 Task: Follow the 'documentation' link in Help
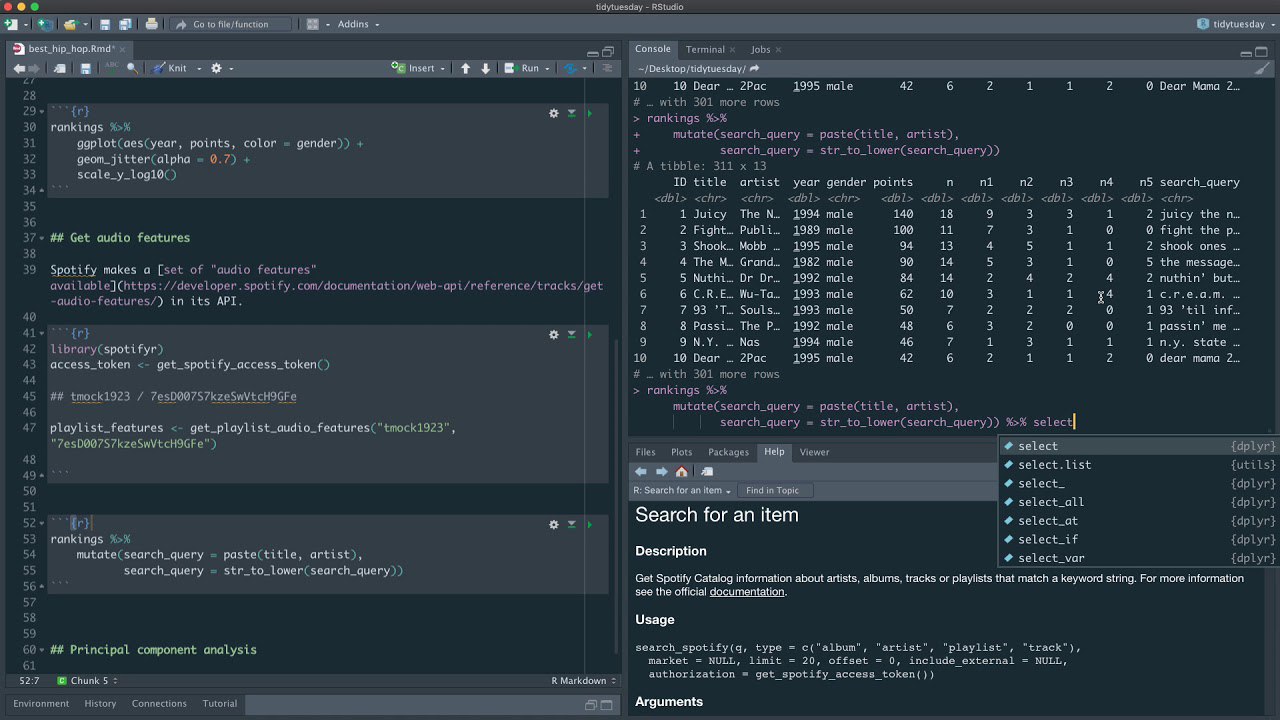click(x=747, y=592)
